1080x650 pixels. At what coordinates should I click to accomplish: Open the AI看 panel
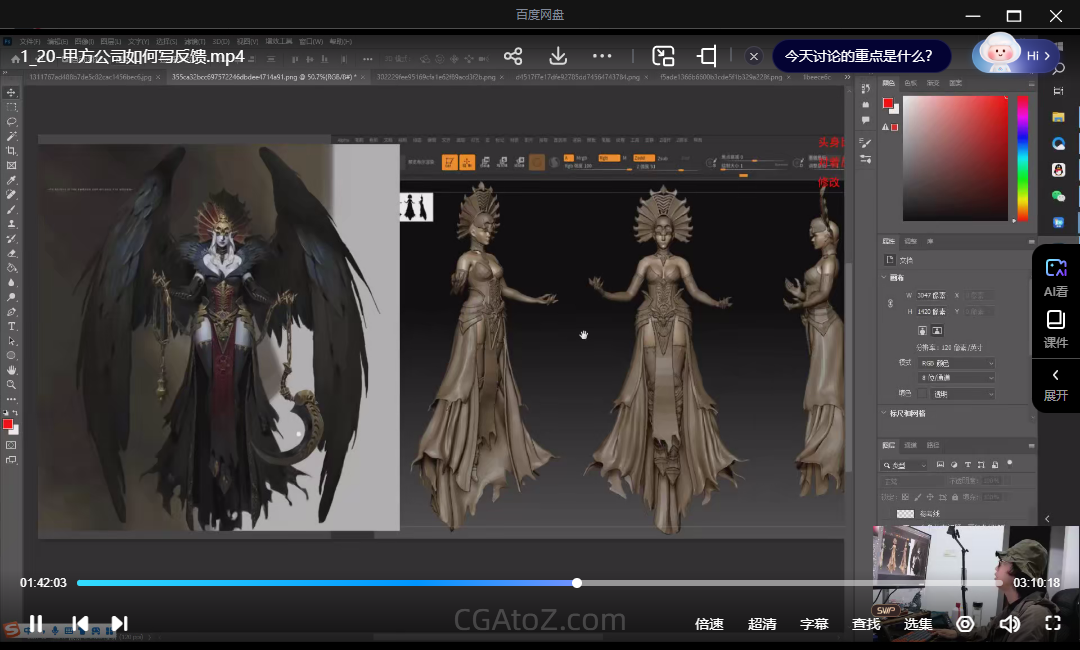1055,277
